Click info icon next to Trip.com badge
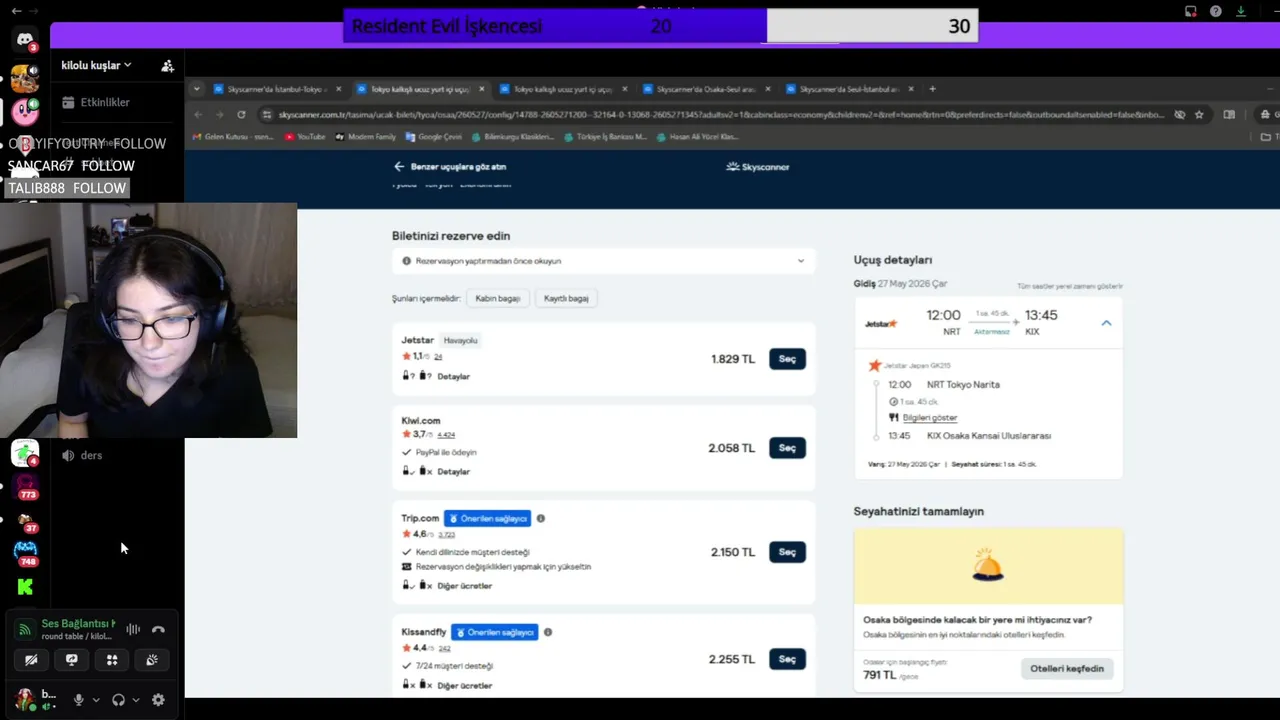Viewport: 1280px width, 720px height. pyautogui.click(x=541, y=518)
